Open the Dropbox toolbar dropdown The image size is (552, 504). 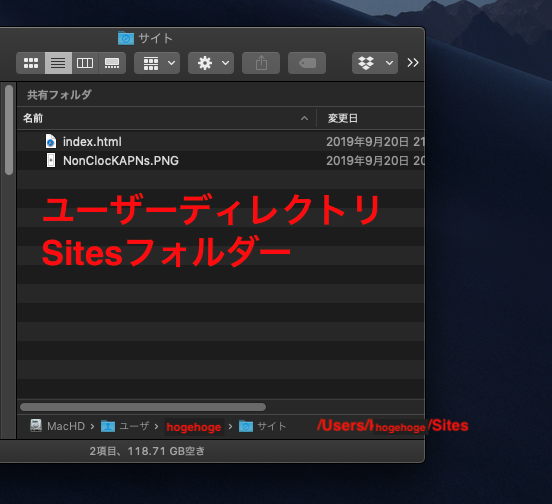coord(375,63)
